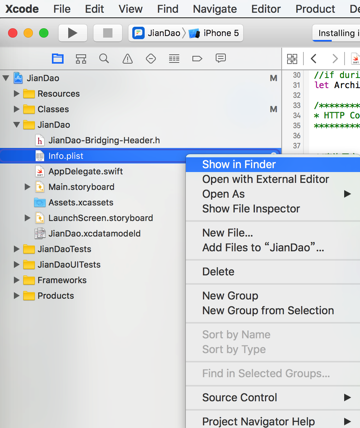360x428 pixels.
Task: Open the Find menu
Action: click(168, 9)
